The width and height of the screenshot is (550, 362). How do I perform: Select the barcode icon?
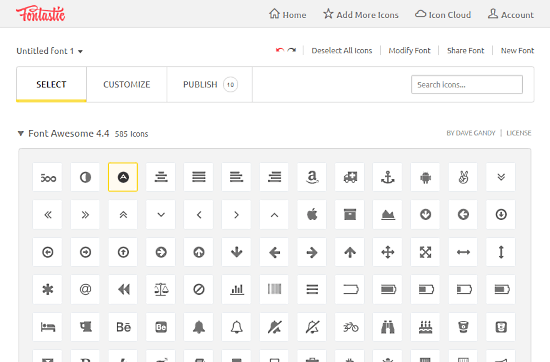tap(274, 290)
